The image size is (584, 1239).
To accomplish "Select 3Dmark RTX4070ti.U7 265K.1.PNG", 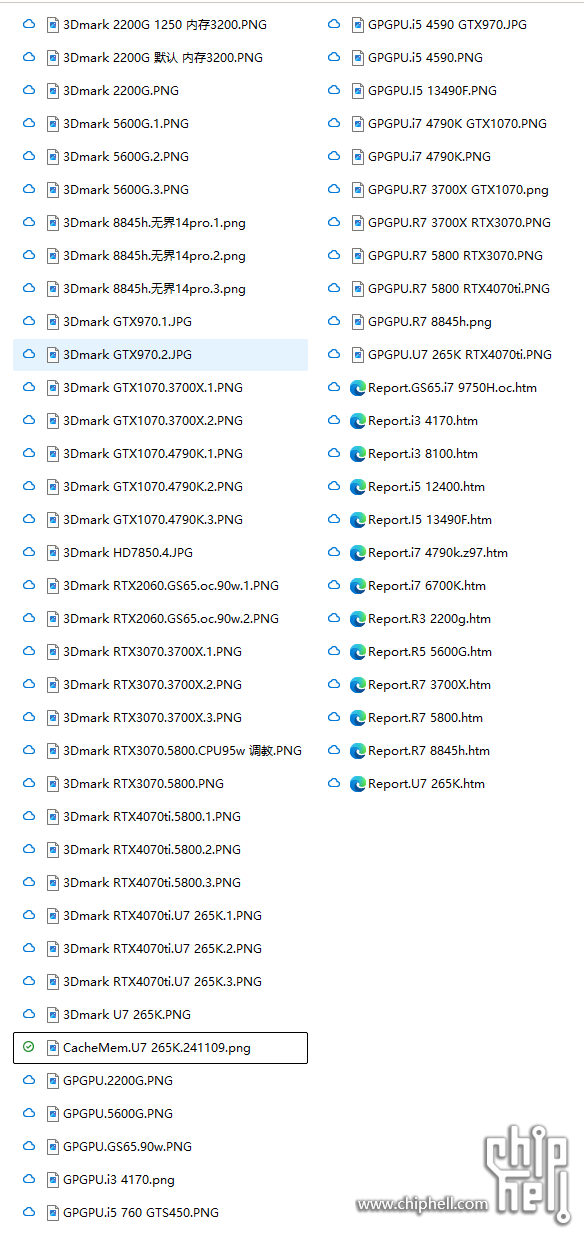I will [160, 916].
